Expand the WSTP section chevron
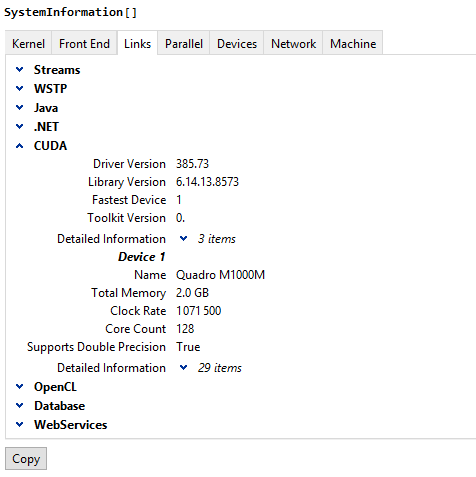 tap(20, 89)
